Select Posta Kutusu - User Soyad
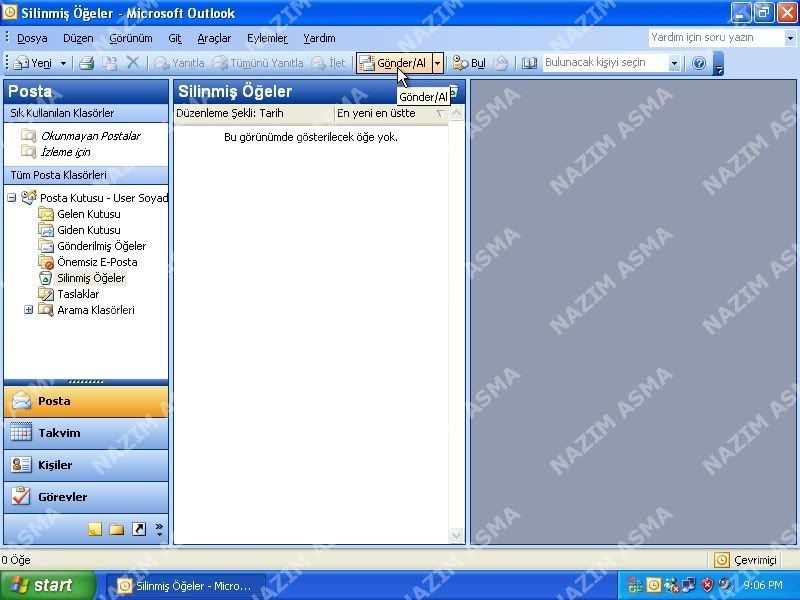The width and height of the screenshot is (800, 600). click(104, 198)
